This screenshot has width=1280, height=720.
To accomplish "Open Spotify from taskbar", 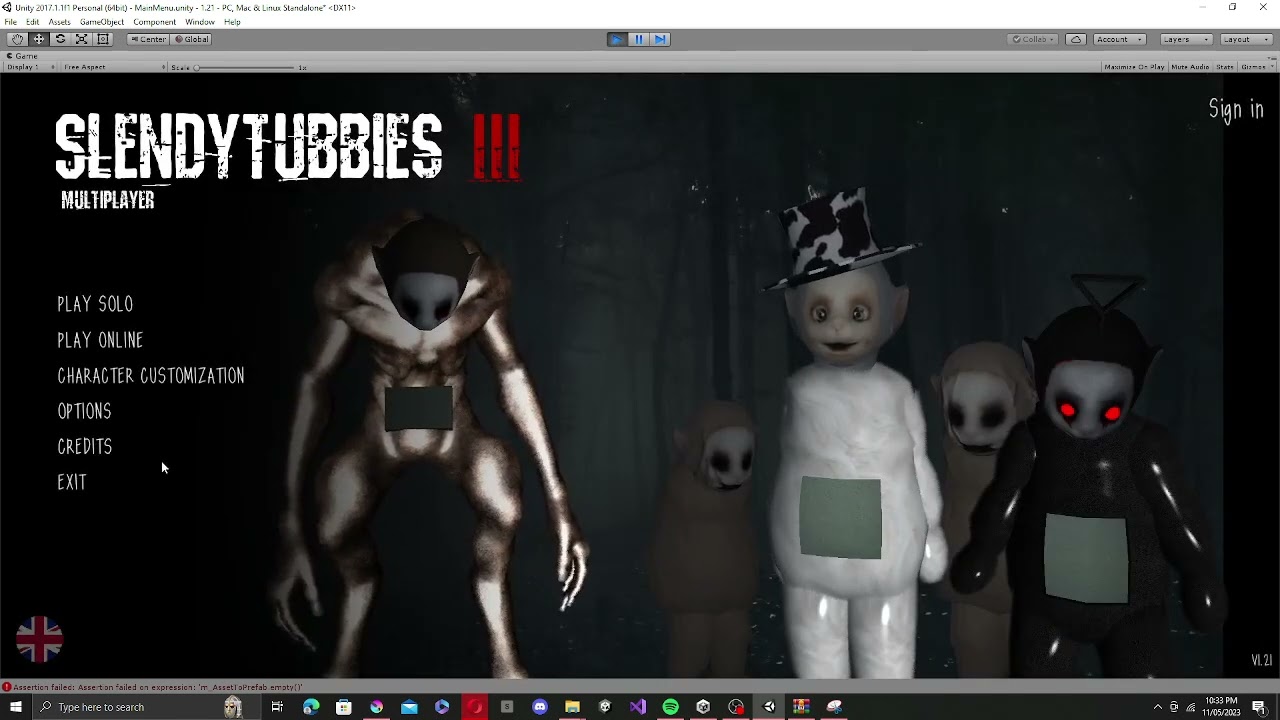I will tap(670, 707).
